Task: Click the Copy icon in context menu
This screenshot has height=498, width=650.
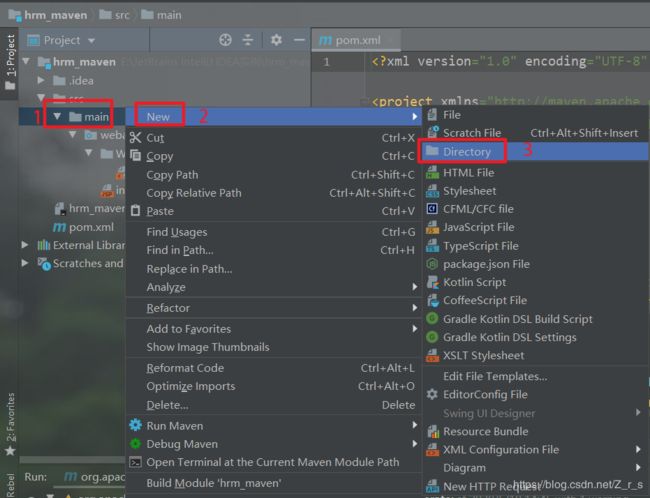Action: pyautogui.click(x=136, y=155)
